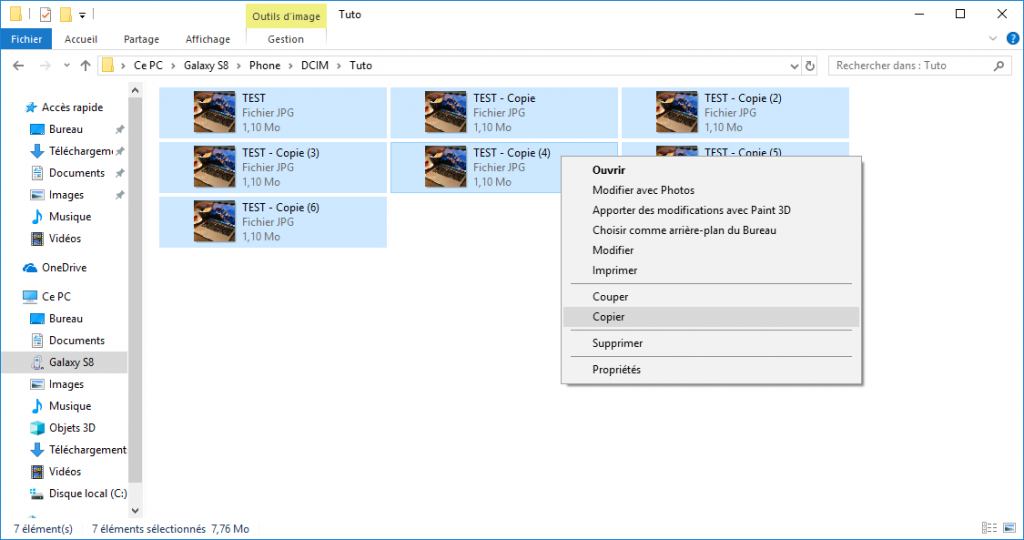The image size is (1024, 540).
Task: Choose Copier in the context menu
Action: [x=609, y=317]
